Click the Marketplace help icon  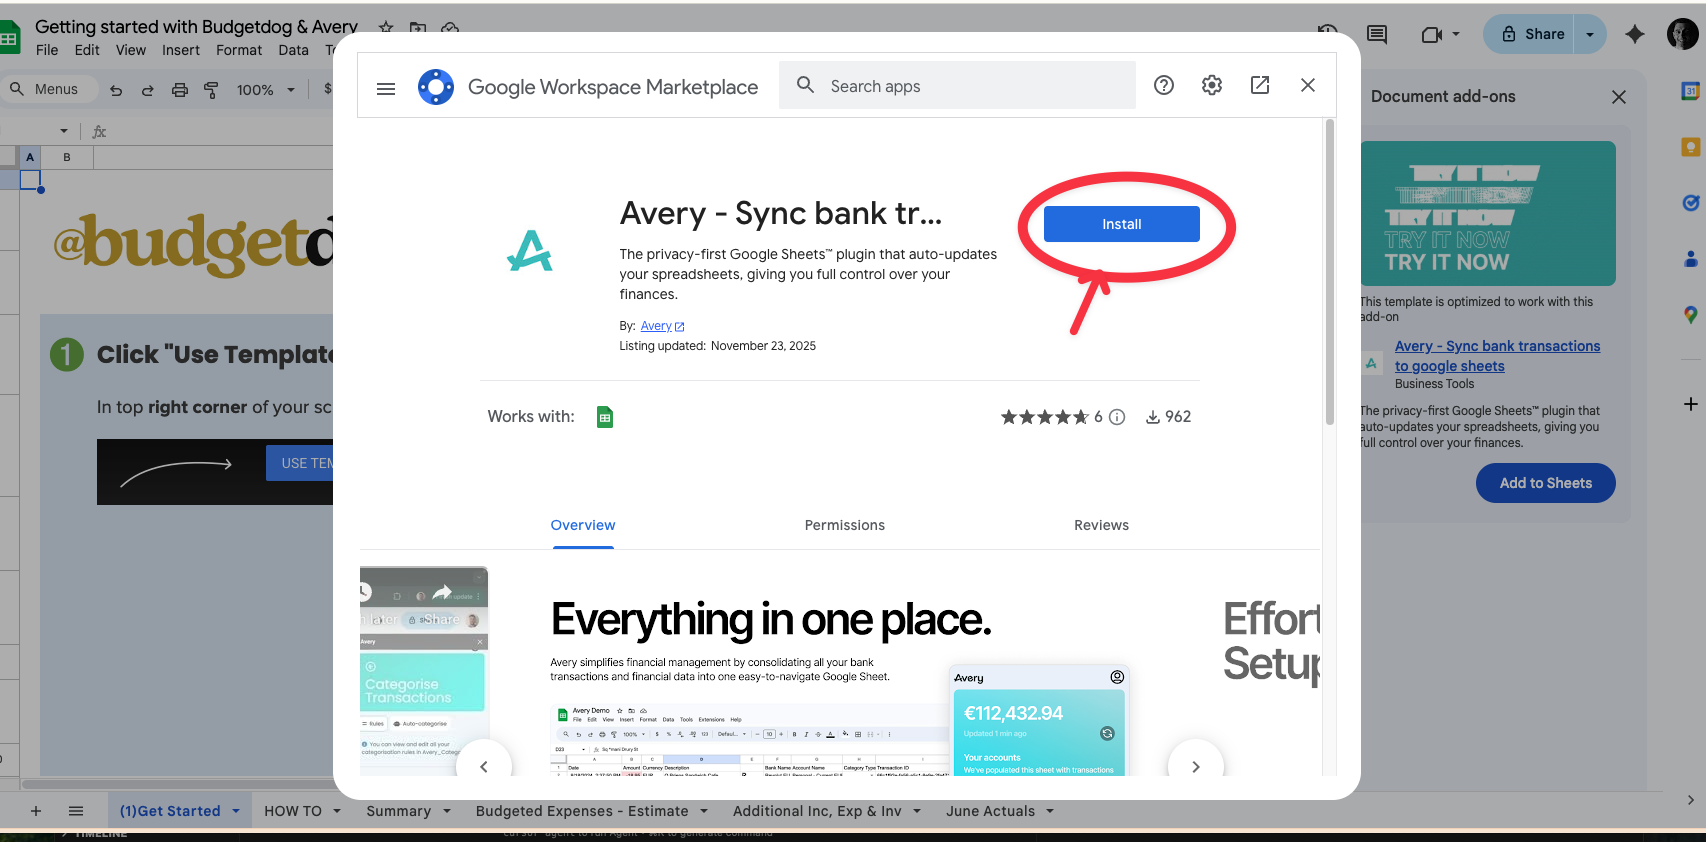1163,86
